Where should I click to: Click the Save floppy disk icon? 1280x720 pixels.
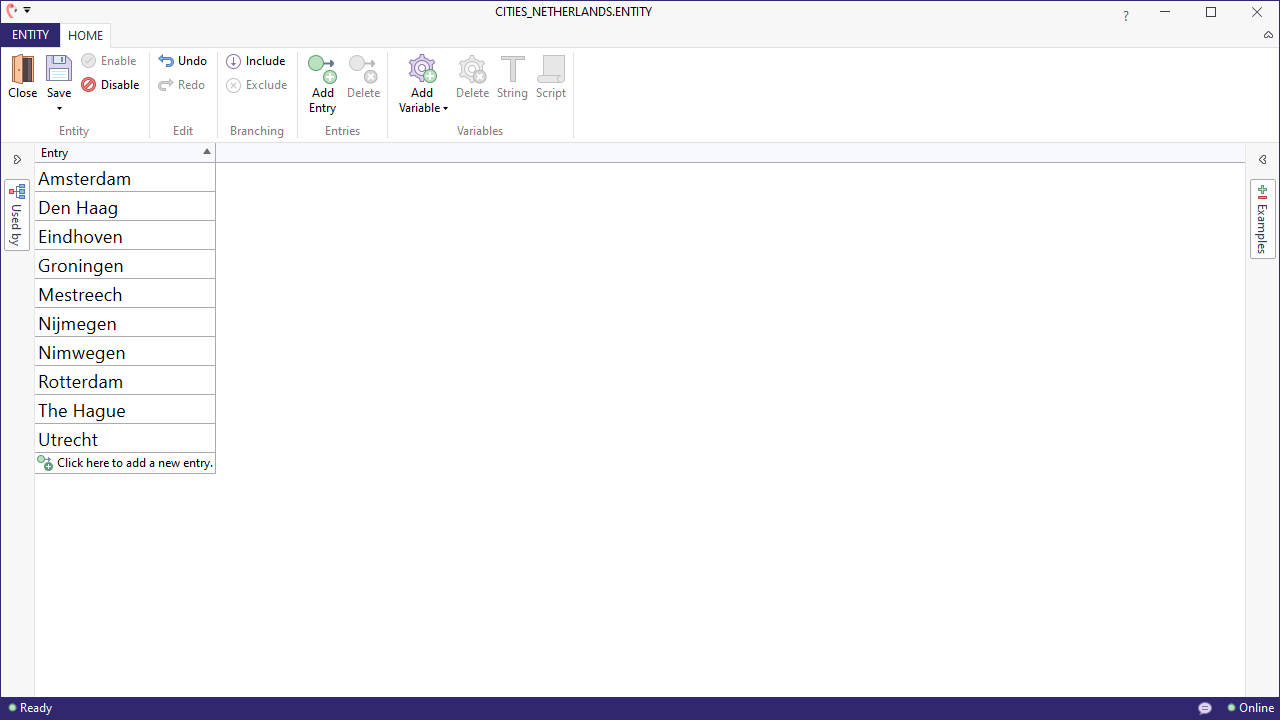(x=59, y=69)
